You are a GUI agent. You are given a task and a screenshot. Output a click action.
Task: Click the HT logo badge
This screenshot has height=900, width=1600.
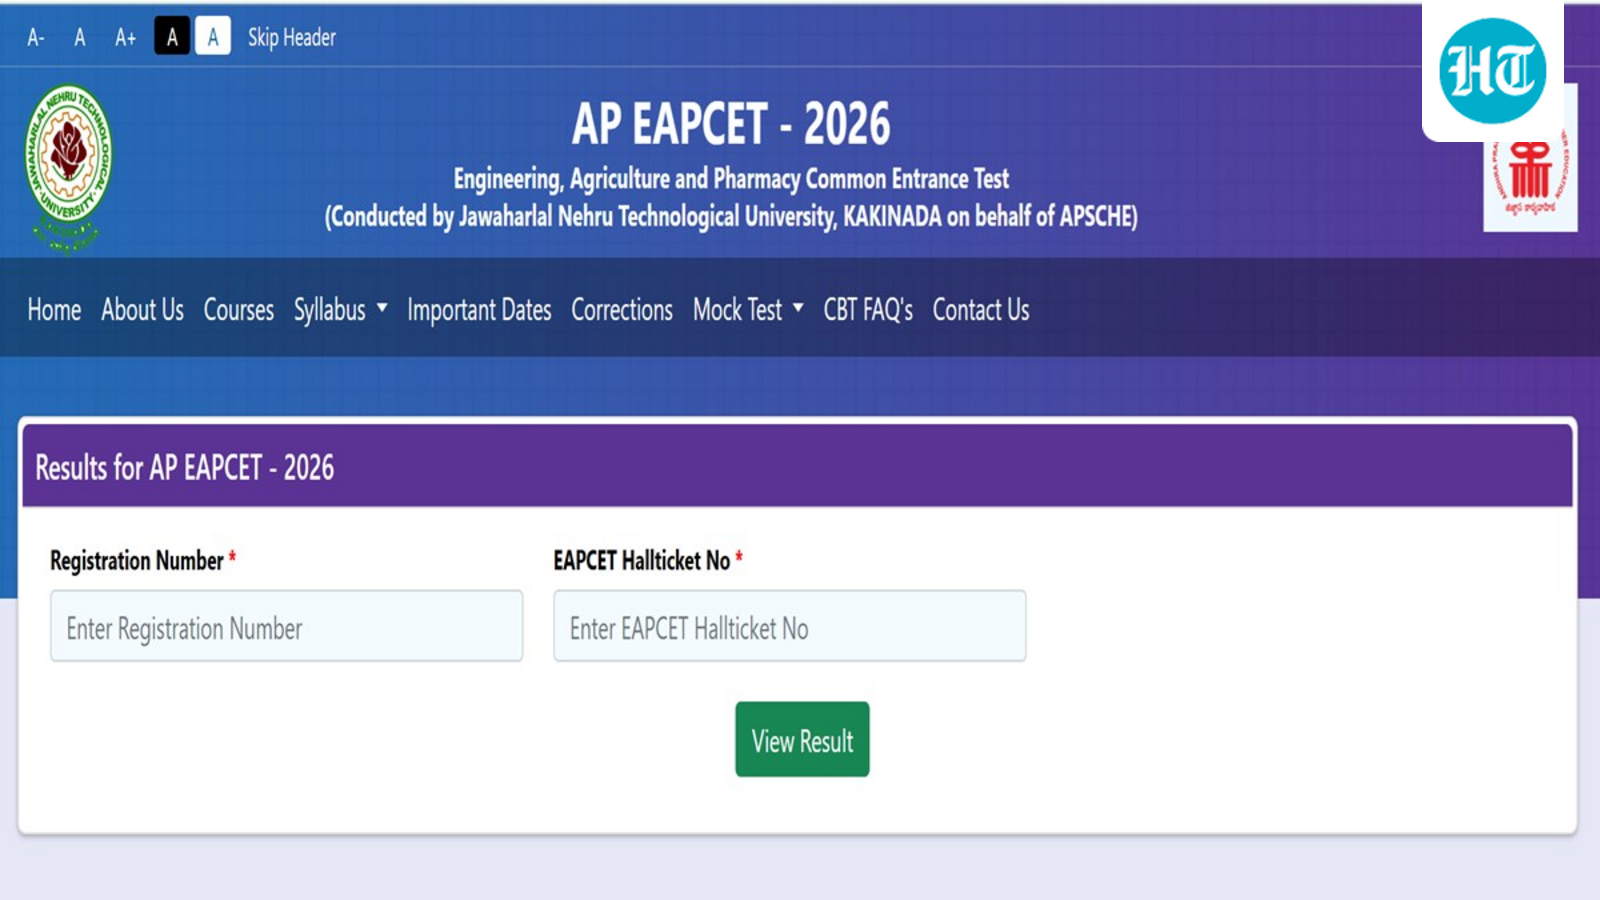[1493, 71]
